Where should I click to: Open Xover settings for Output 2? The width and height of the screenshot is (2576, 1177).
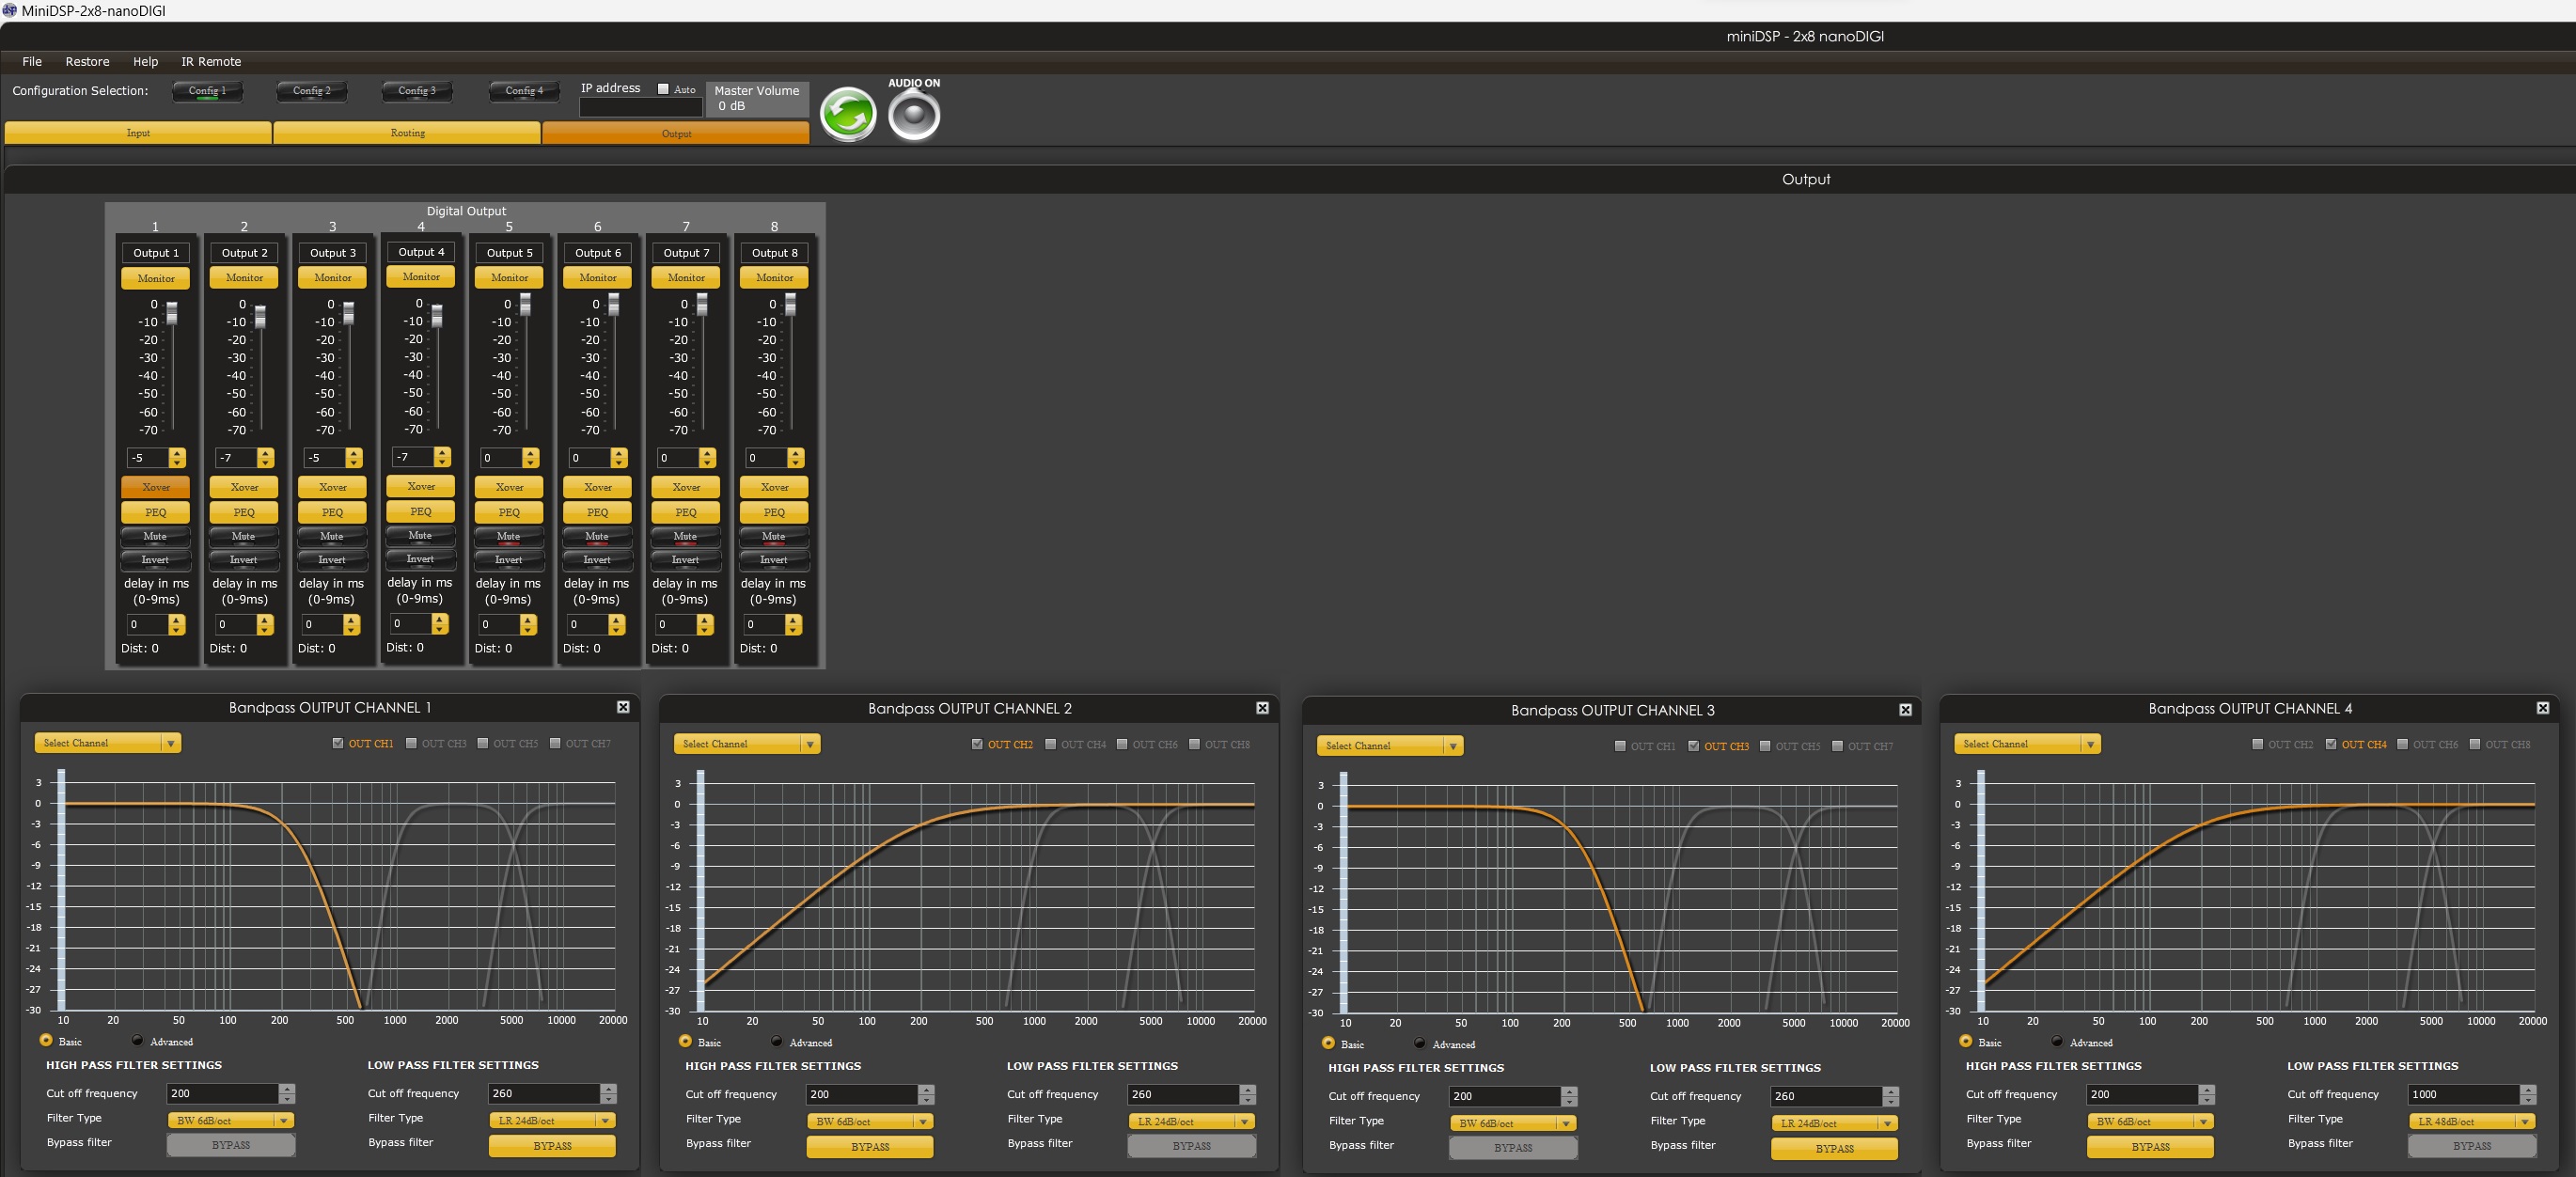tap(244, 487)
